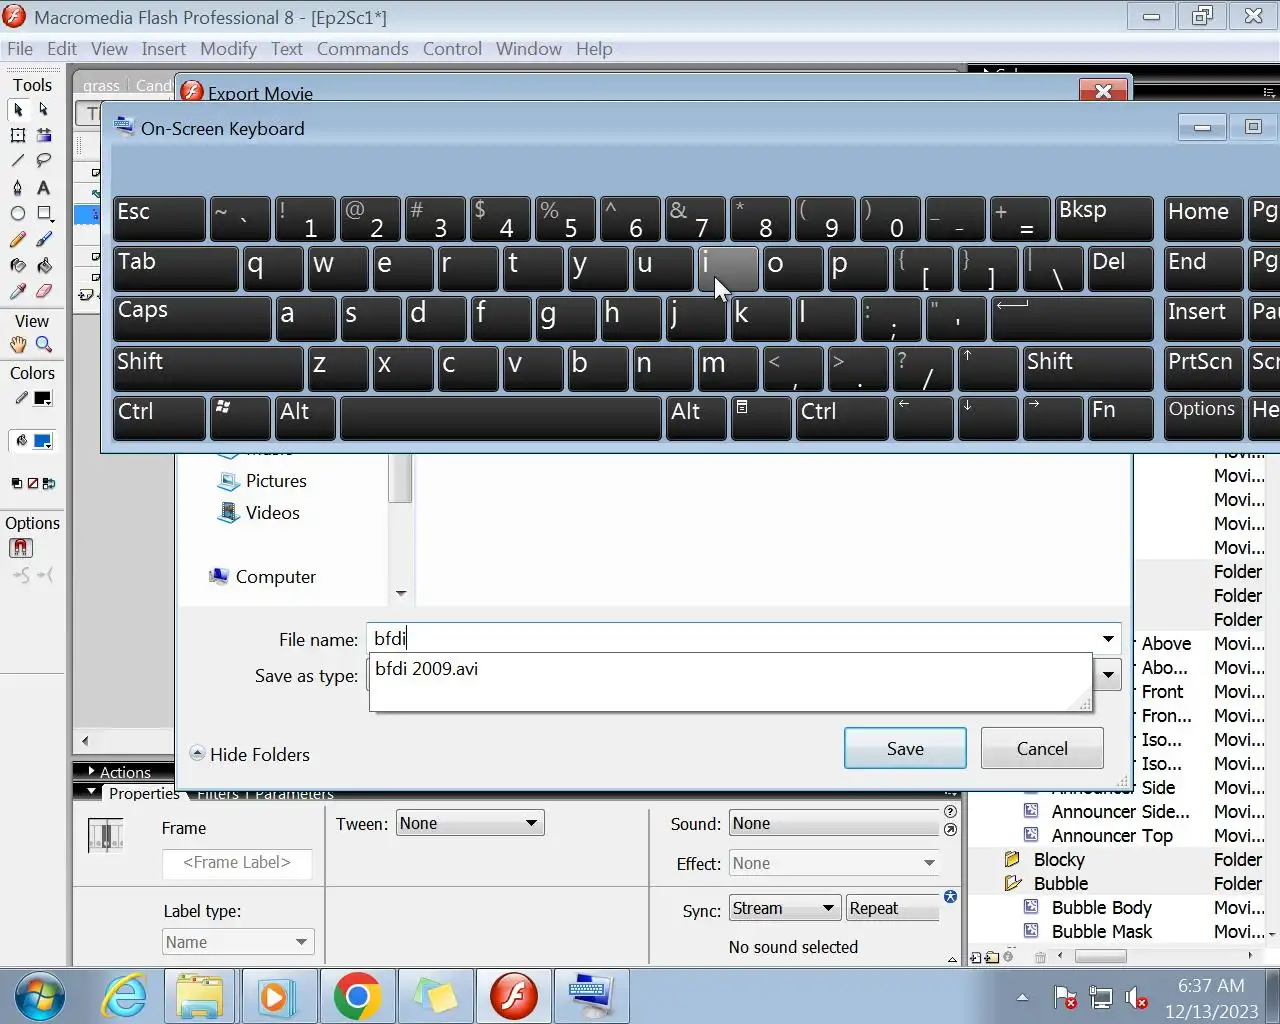Open the Repeat sound loop dropdown
Image resolution: width=1280 pixels, height=1024 pixels.
[x=892, y=908]
